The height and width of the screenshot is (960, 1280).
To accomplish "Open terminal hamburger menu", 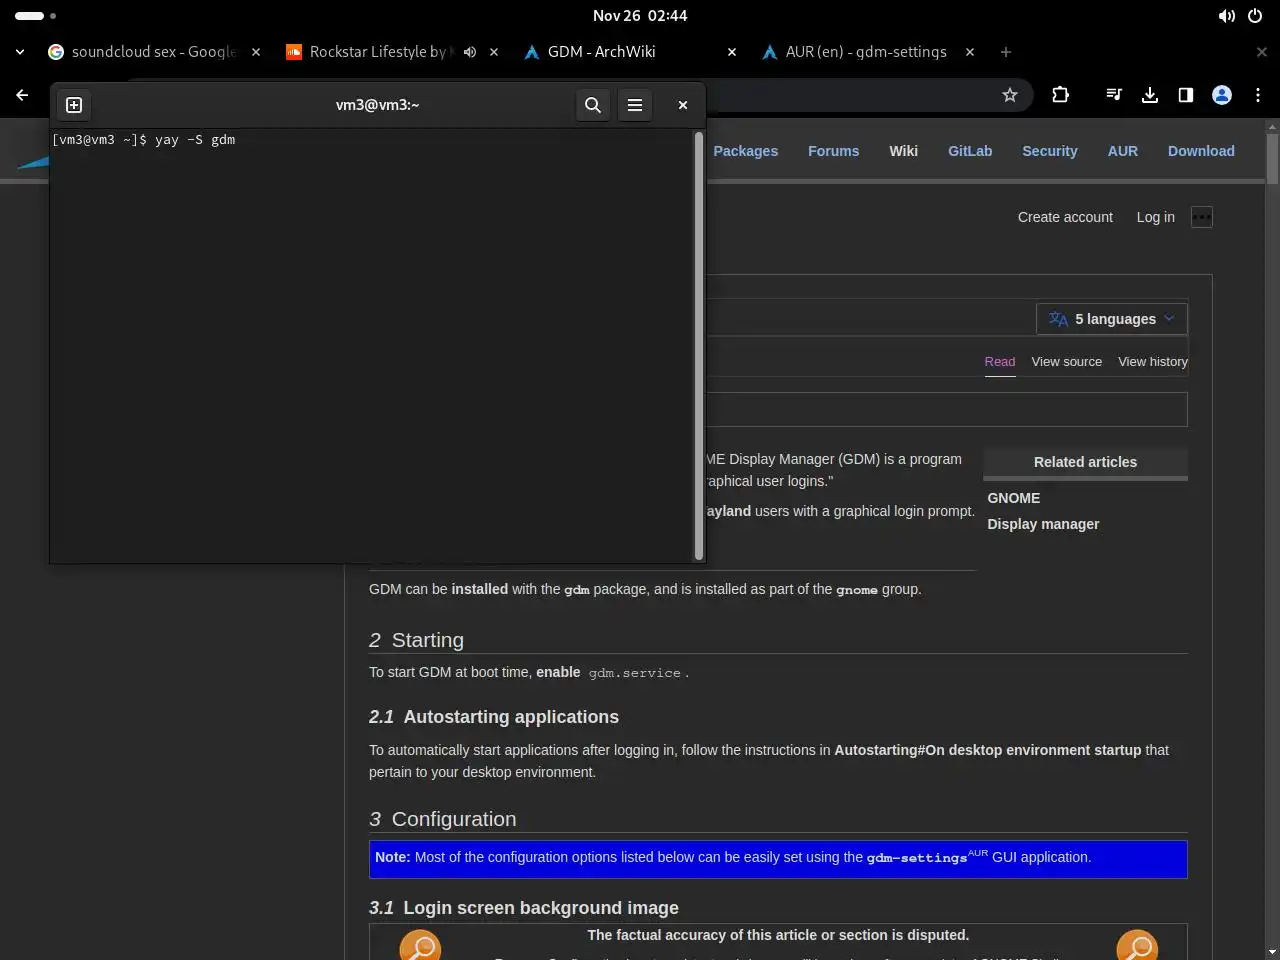I will [x=635, y=105].
